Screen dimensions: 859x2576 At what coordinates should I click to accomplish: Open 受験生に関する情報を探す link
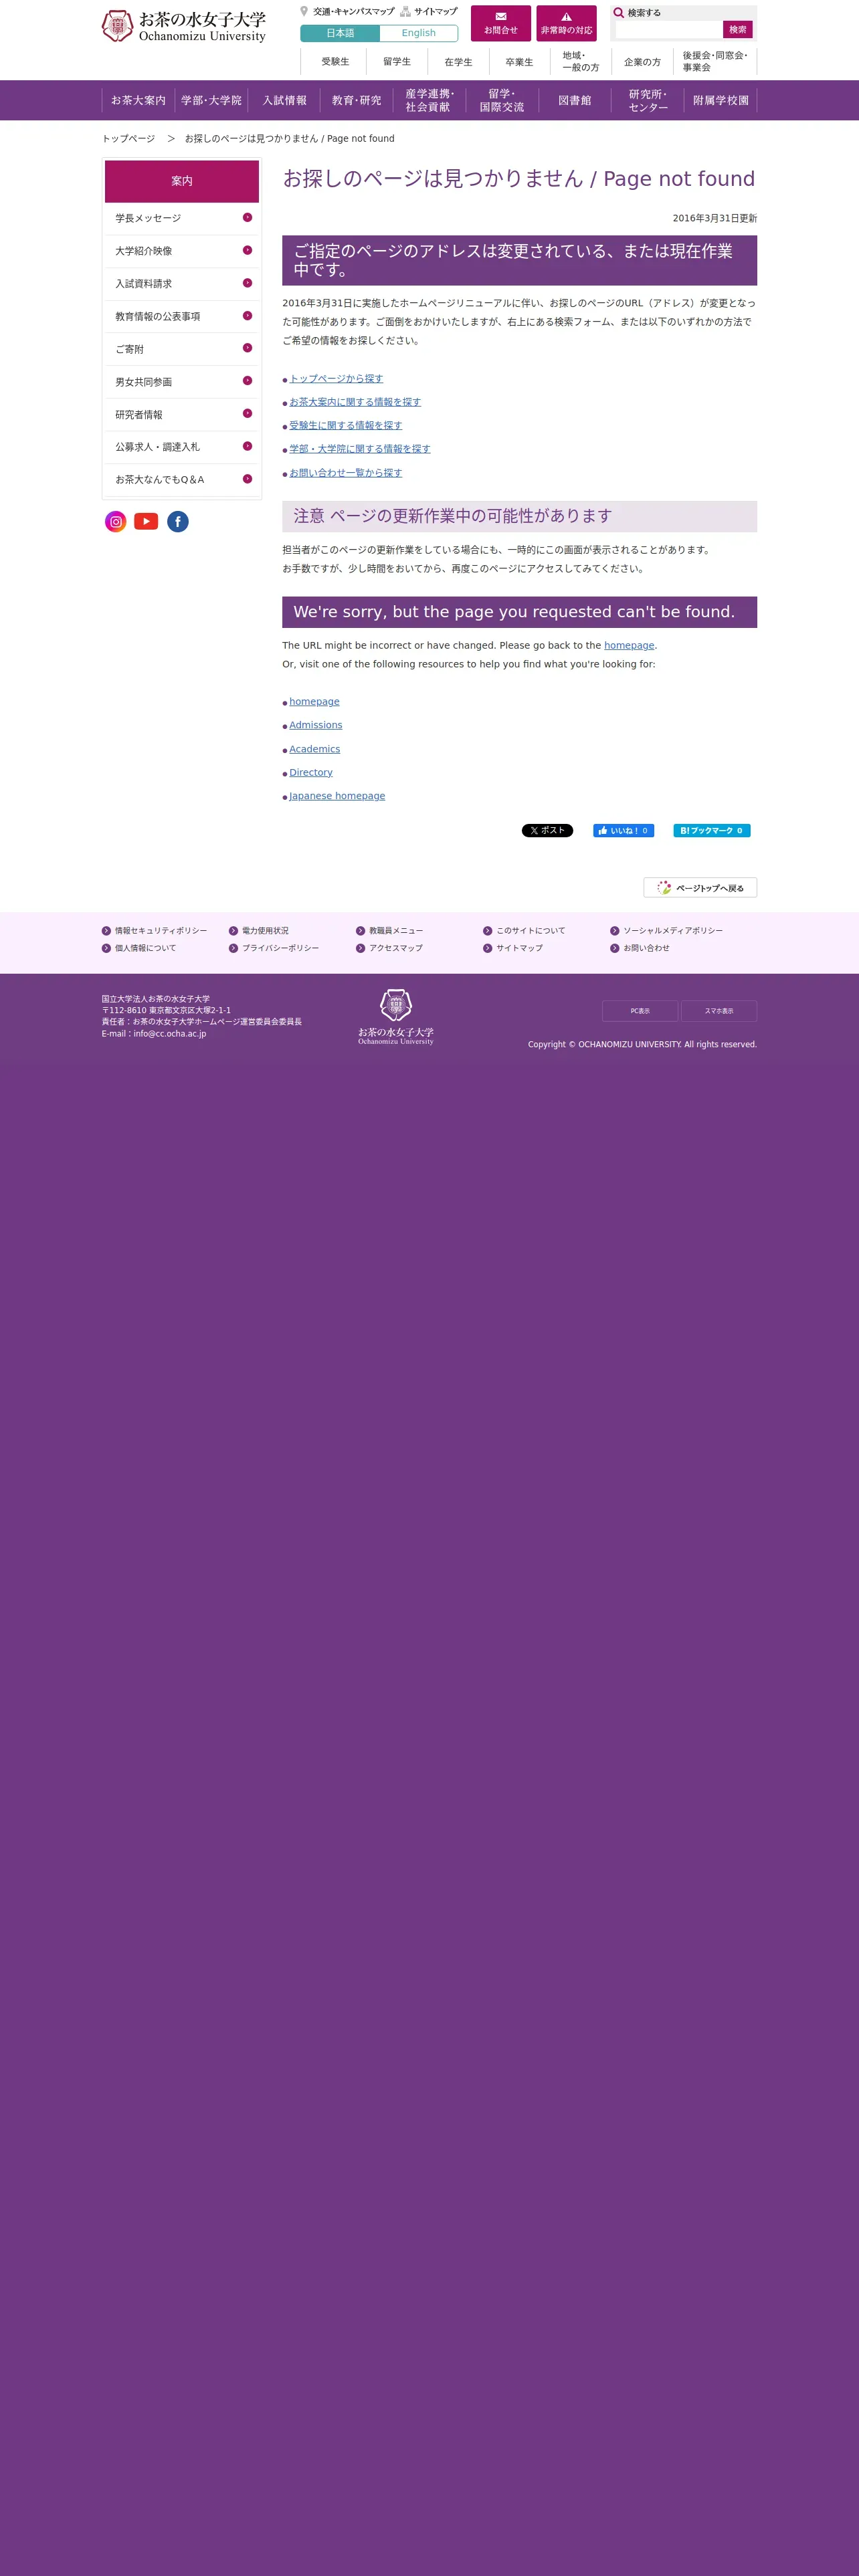pos(346,425)
